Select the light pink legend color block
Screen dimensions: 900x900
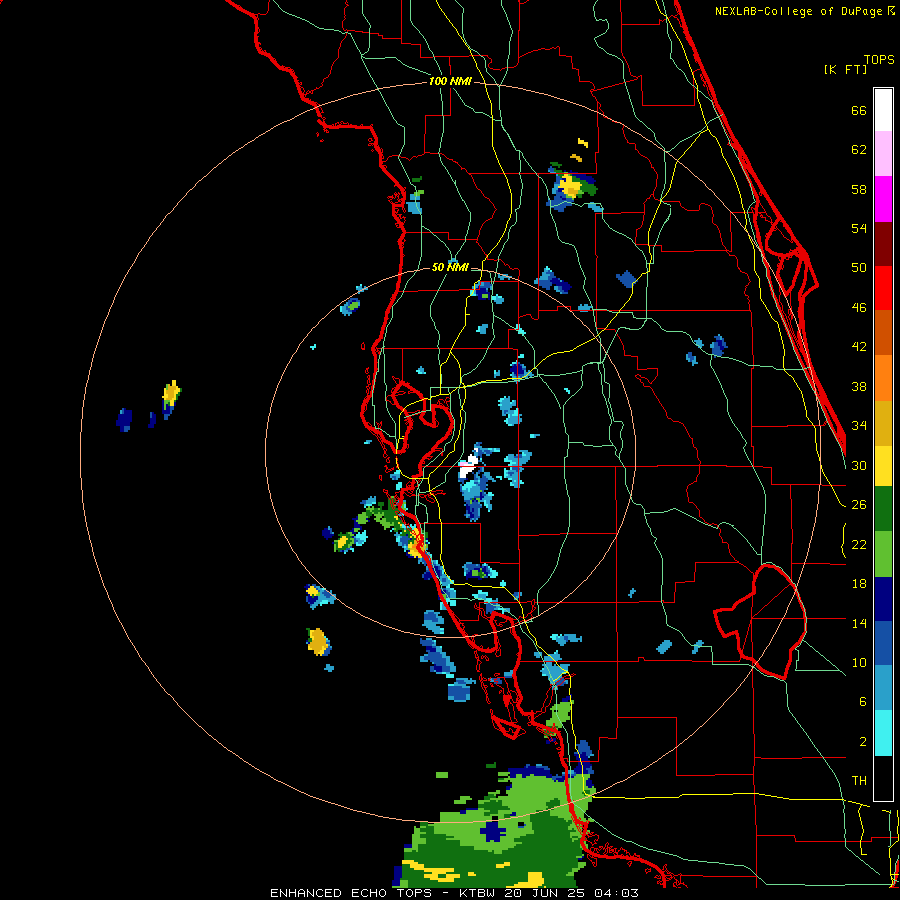pyautogui.click(x=883, y=153)
